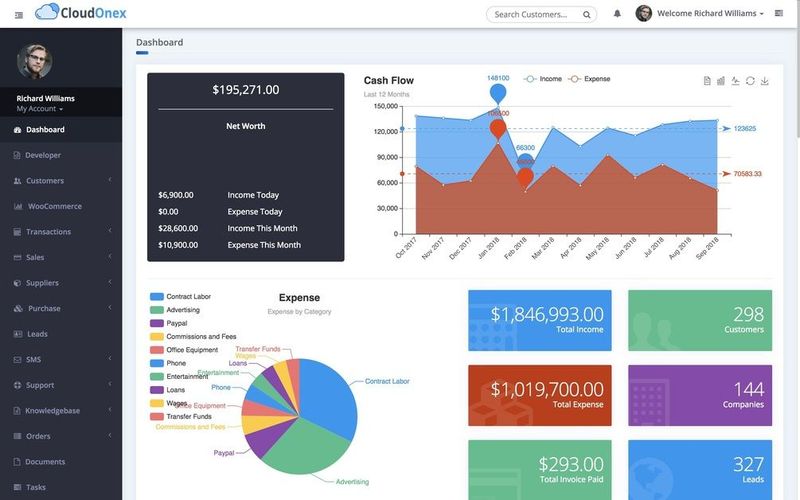Open the notifications bell icon

[x=617, y=14]
